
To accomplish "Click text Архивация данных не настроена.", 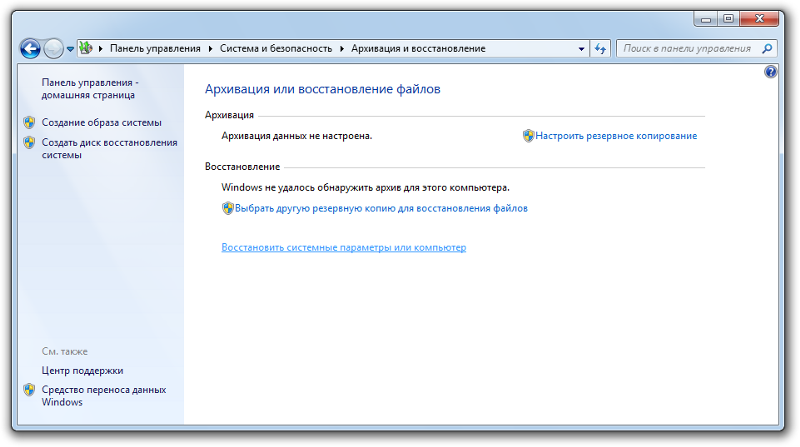I will coord(296,136).
